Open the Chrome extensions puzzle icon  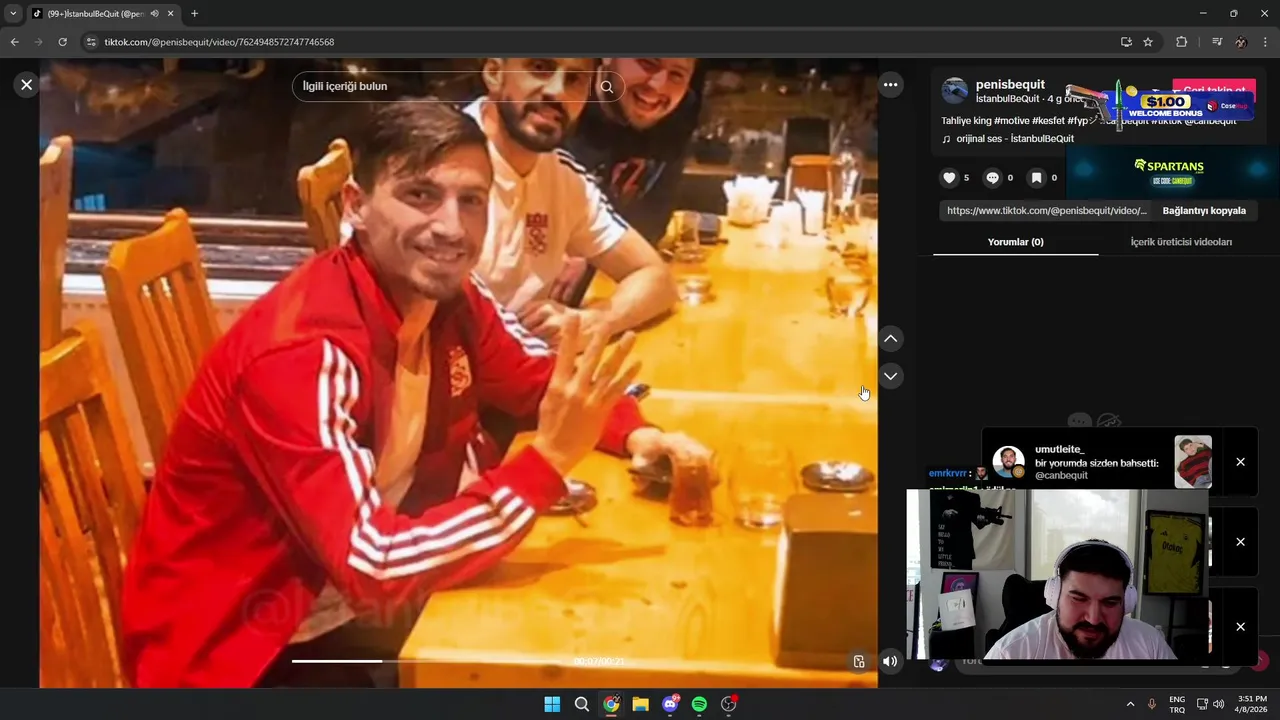(1182, 42)
